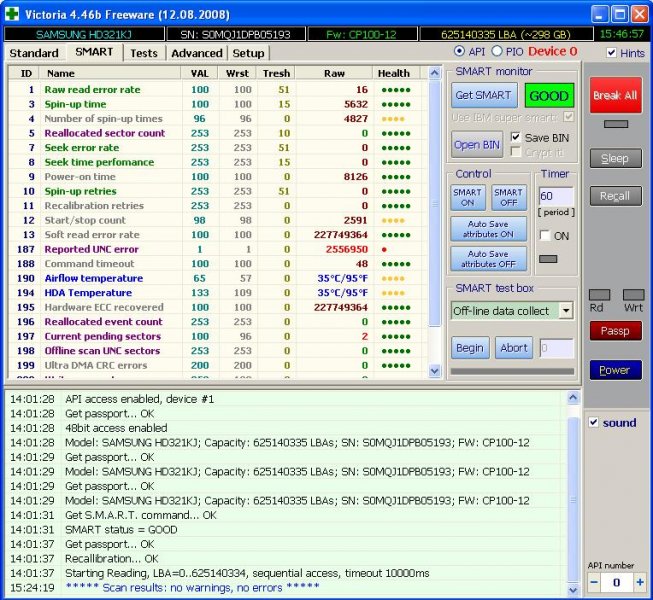Uncheck the Hints checkbox
The width and height of the screenshot is (653, 600).
pyautogui.click(x=611, y=52)
